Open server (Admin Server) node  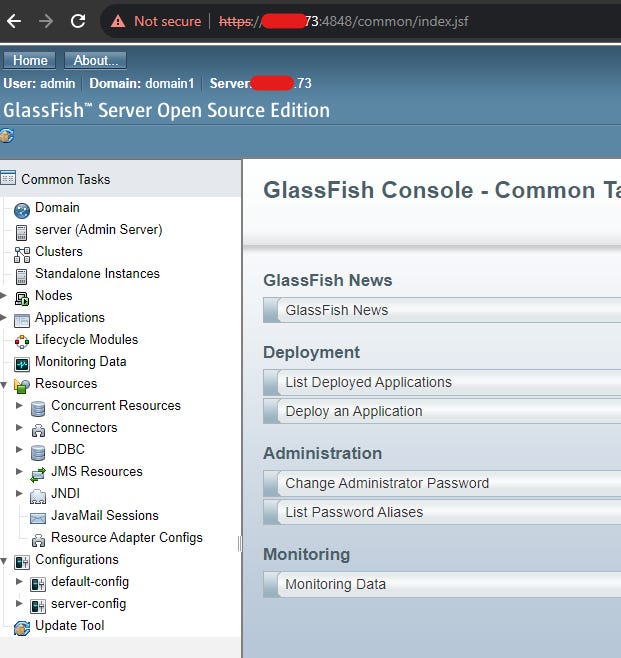tap(99, 230)
